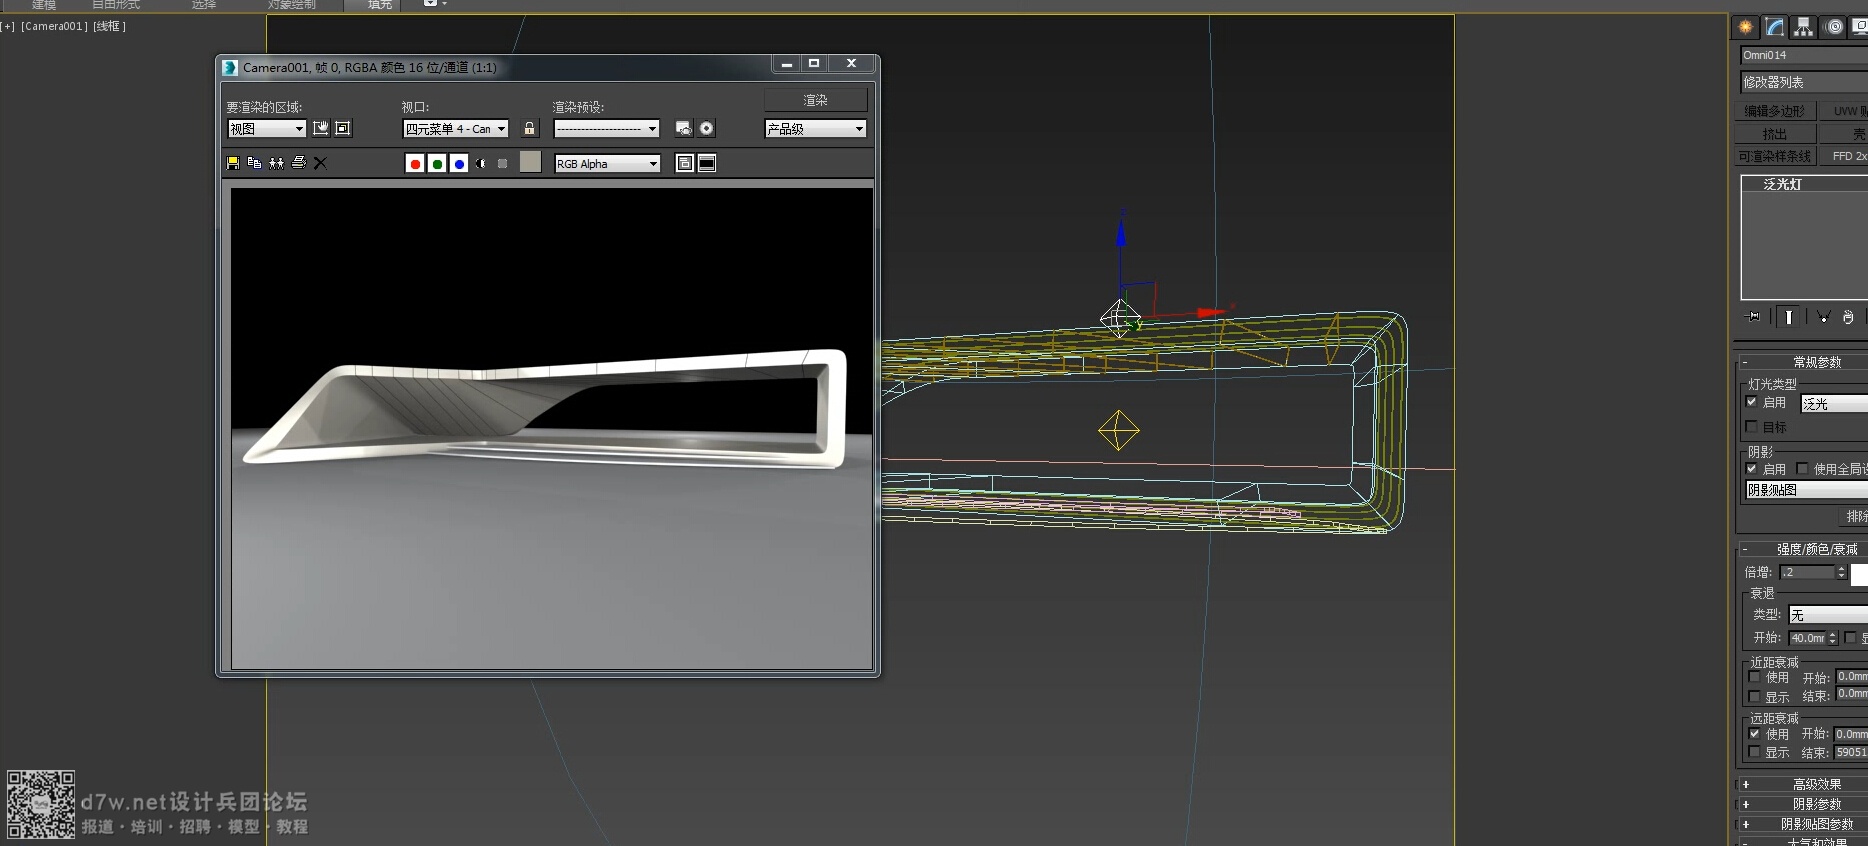Toggle light 启用 checkbox under 灯光类型
The height and width of the screenshot is (846, 1868).
point(1751,402)
